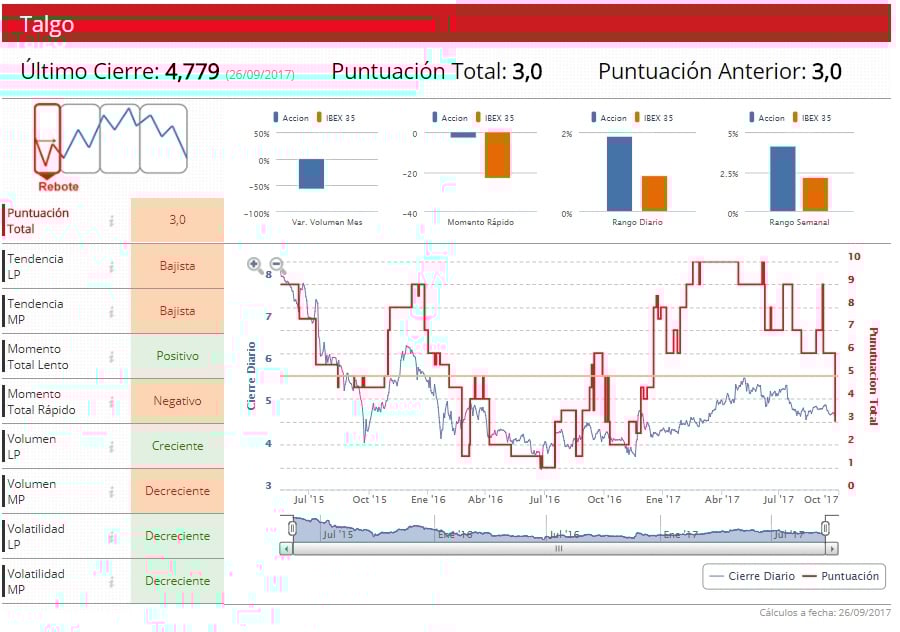Toggle IBEX 35 legend in Rango Semanal chart
The image size is (900, 632).
tap(812, 118)
